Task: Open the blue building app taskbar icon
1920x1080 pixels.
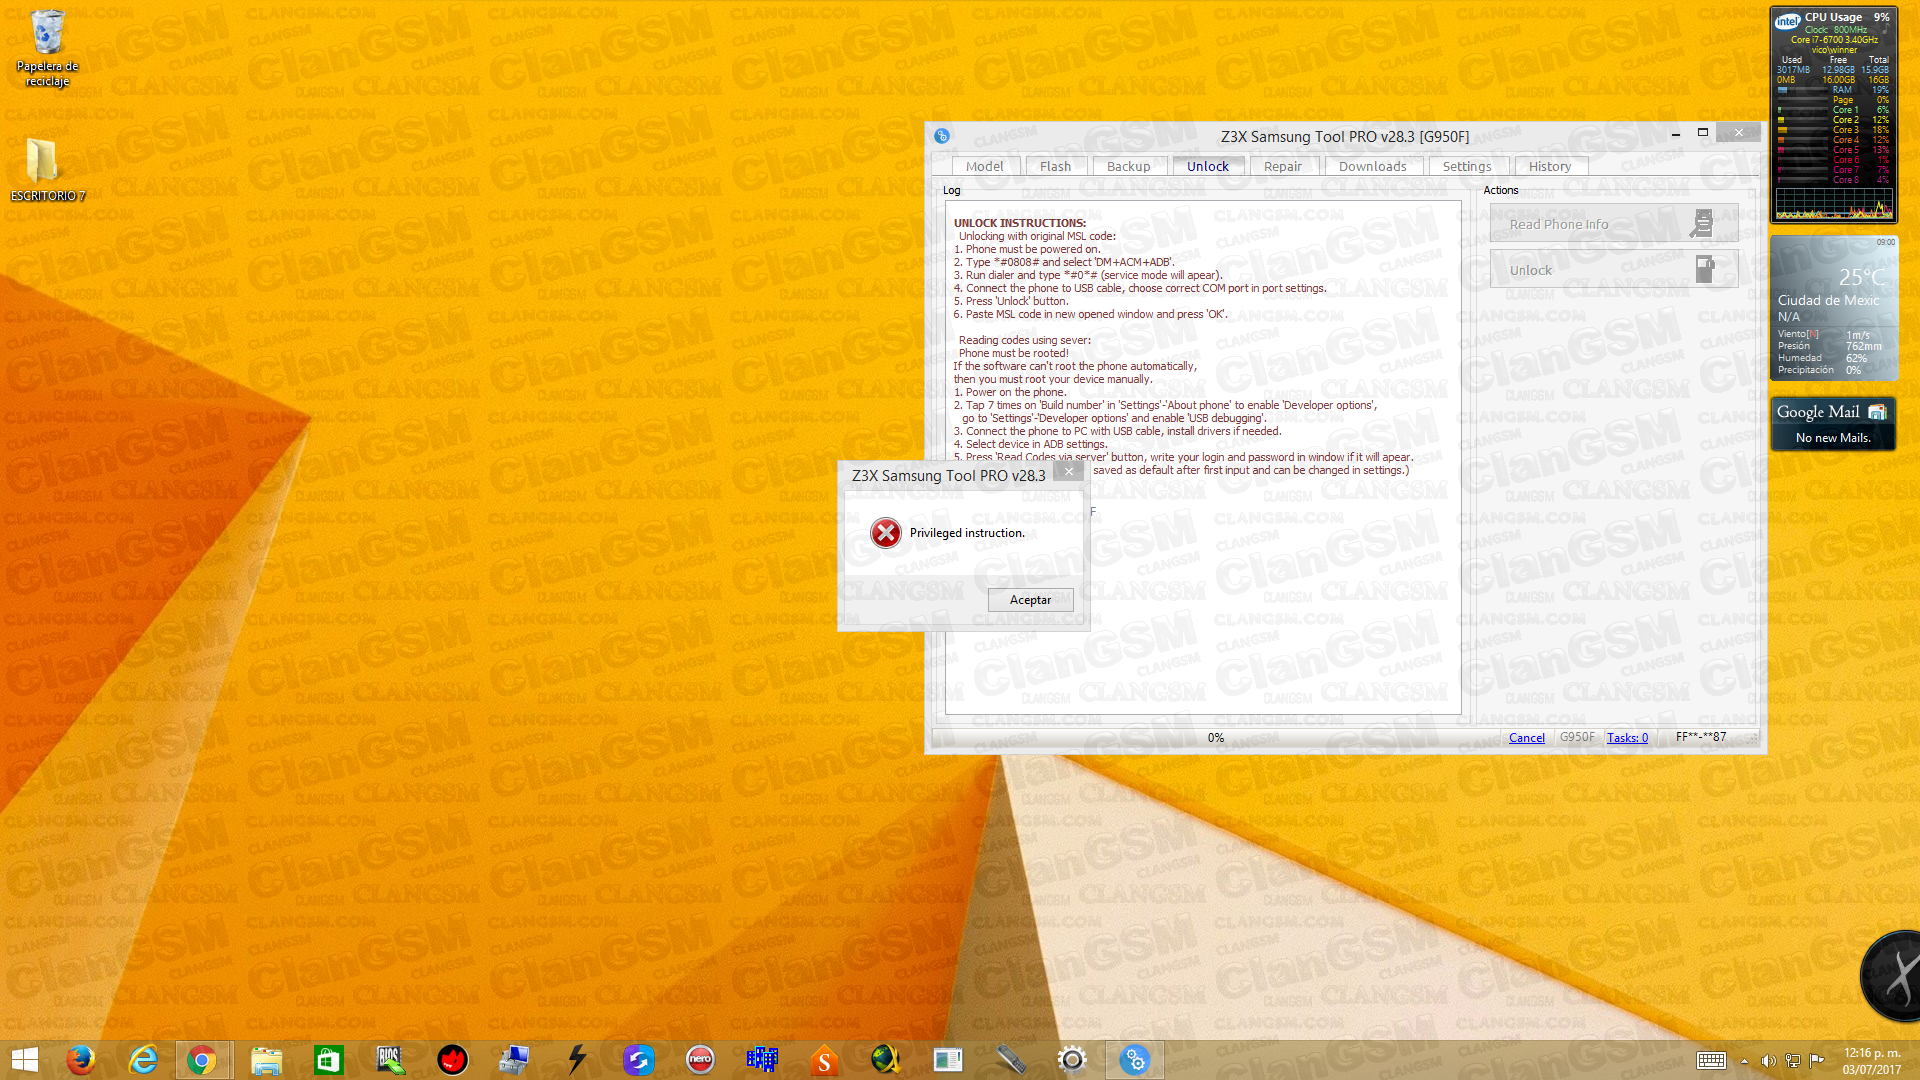Action: [762, 1060]
